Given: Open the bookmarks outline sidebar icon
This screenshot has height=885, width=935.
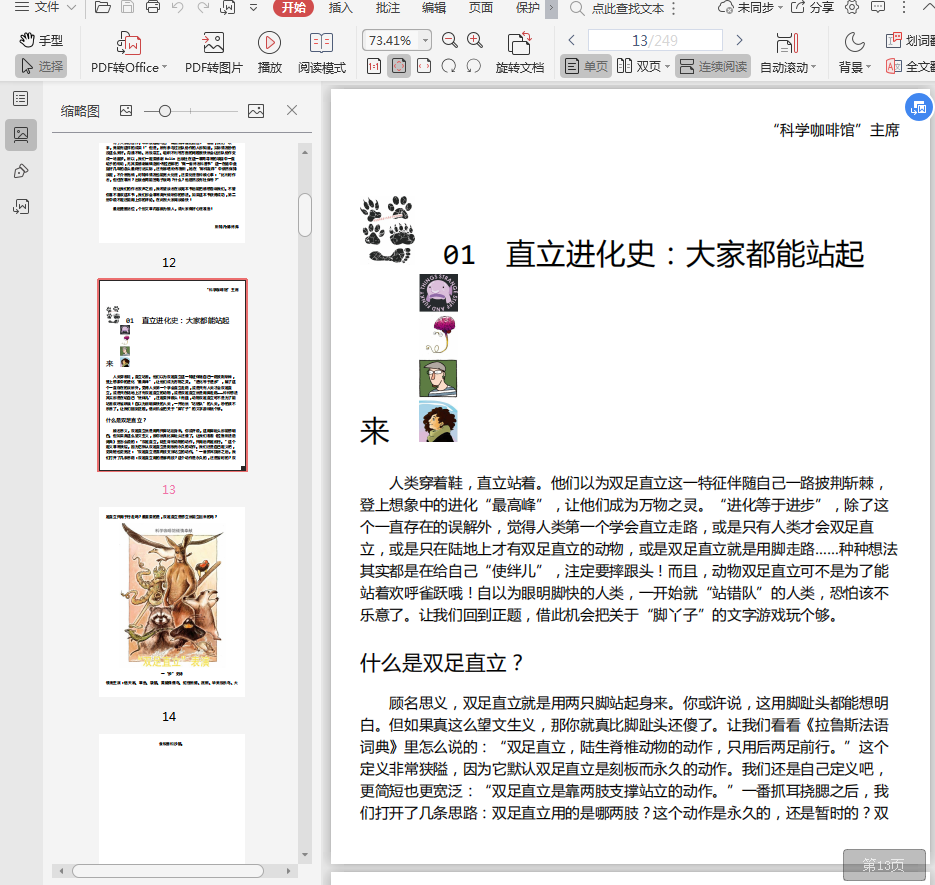Looking at the screenshot, I should click(20, 98).
